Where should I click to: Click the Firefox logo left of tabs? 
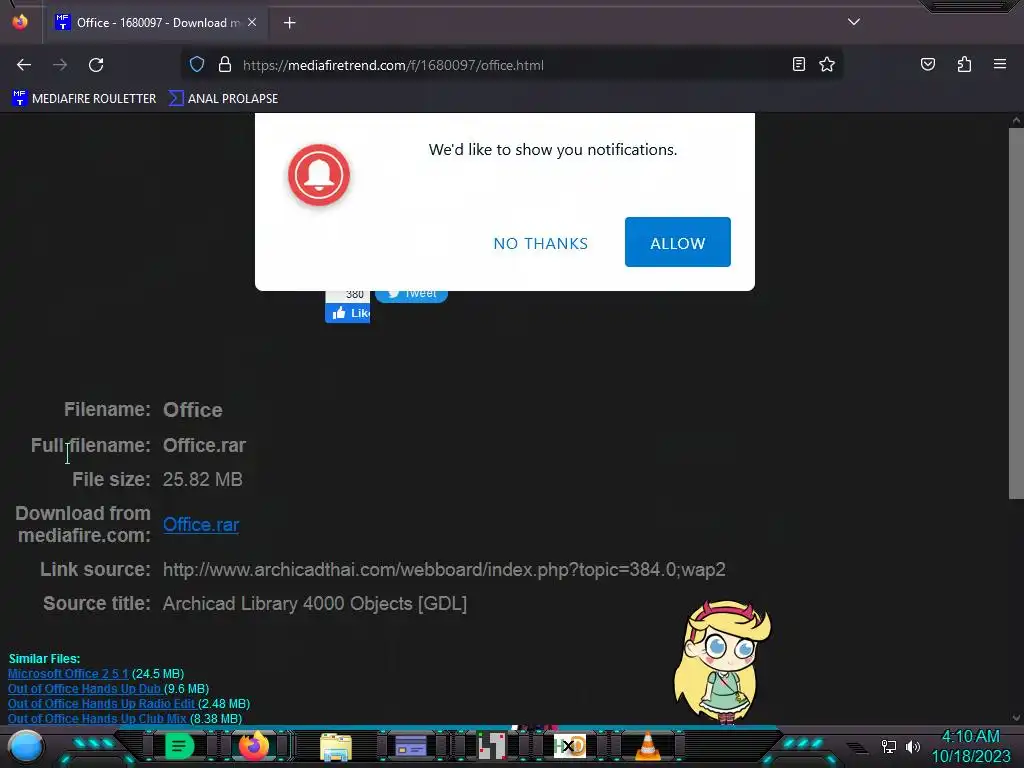tap(20, 22)
